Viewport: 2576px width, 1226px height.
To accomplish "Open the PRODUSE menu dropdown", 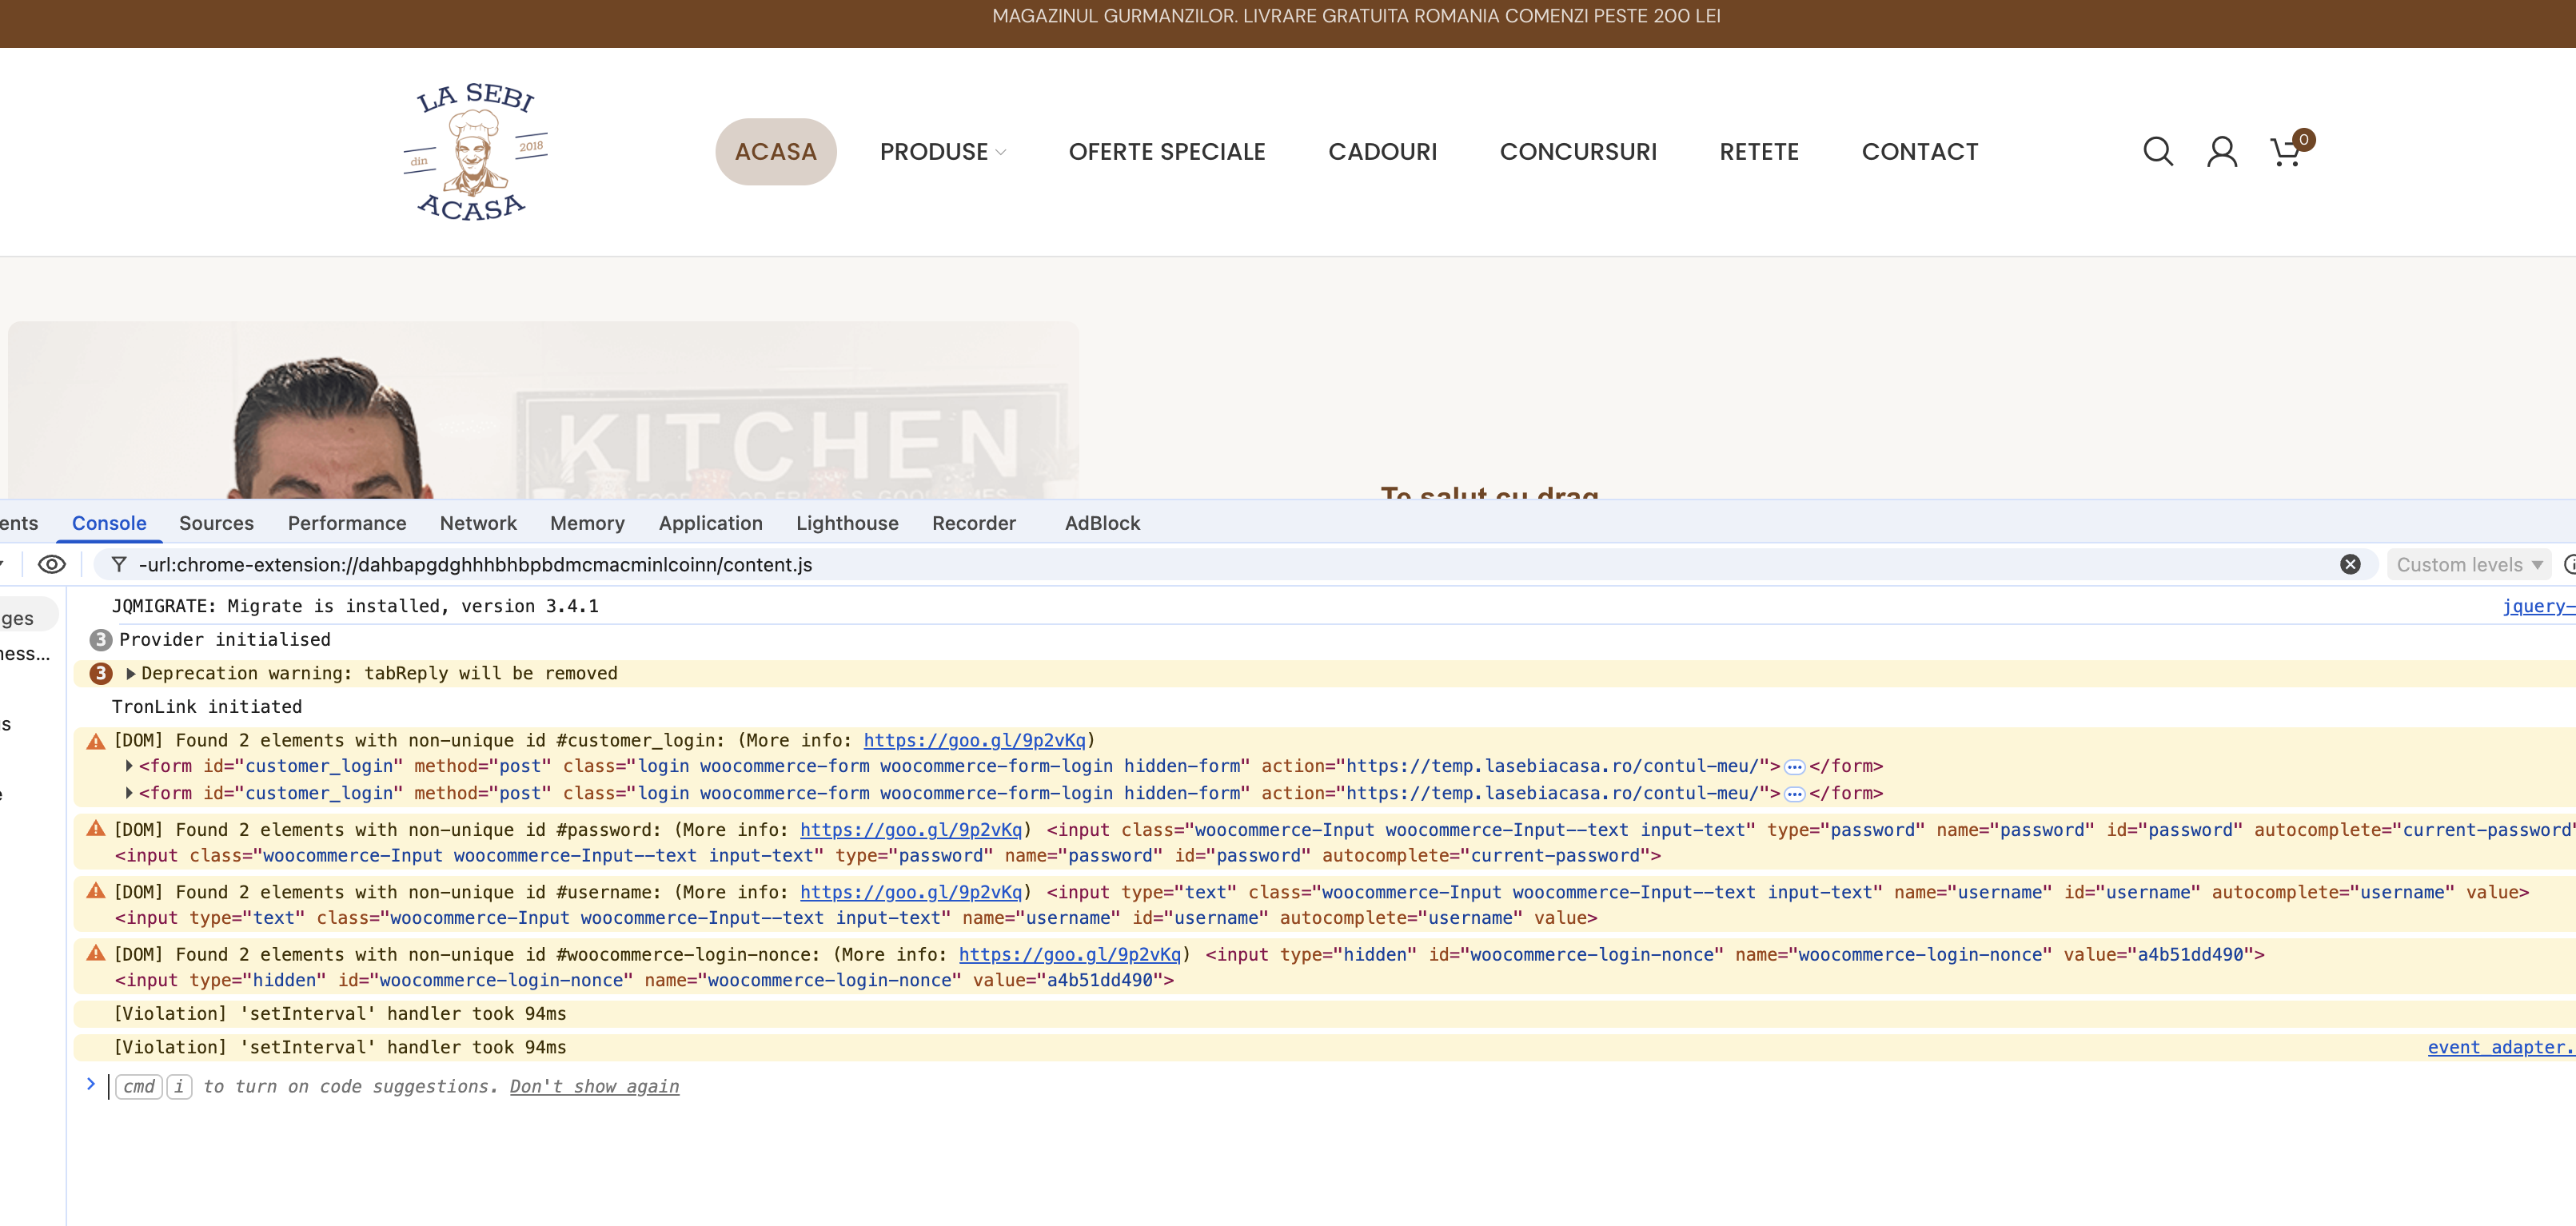I will 942,151.
